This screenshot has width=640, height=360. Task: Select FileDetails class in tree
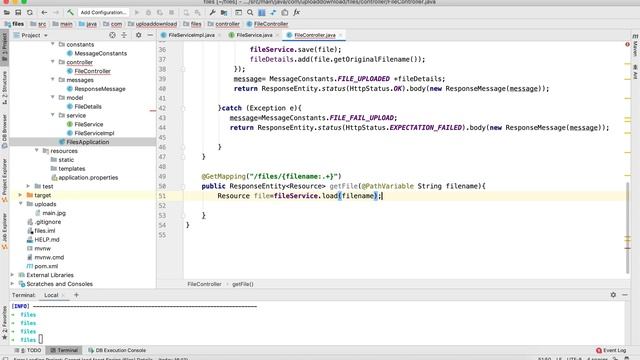coord(88,107)
